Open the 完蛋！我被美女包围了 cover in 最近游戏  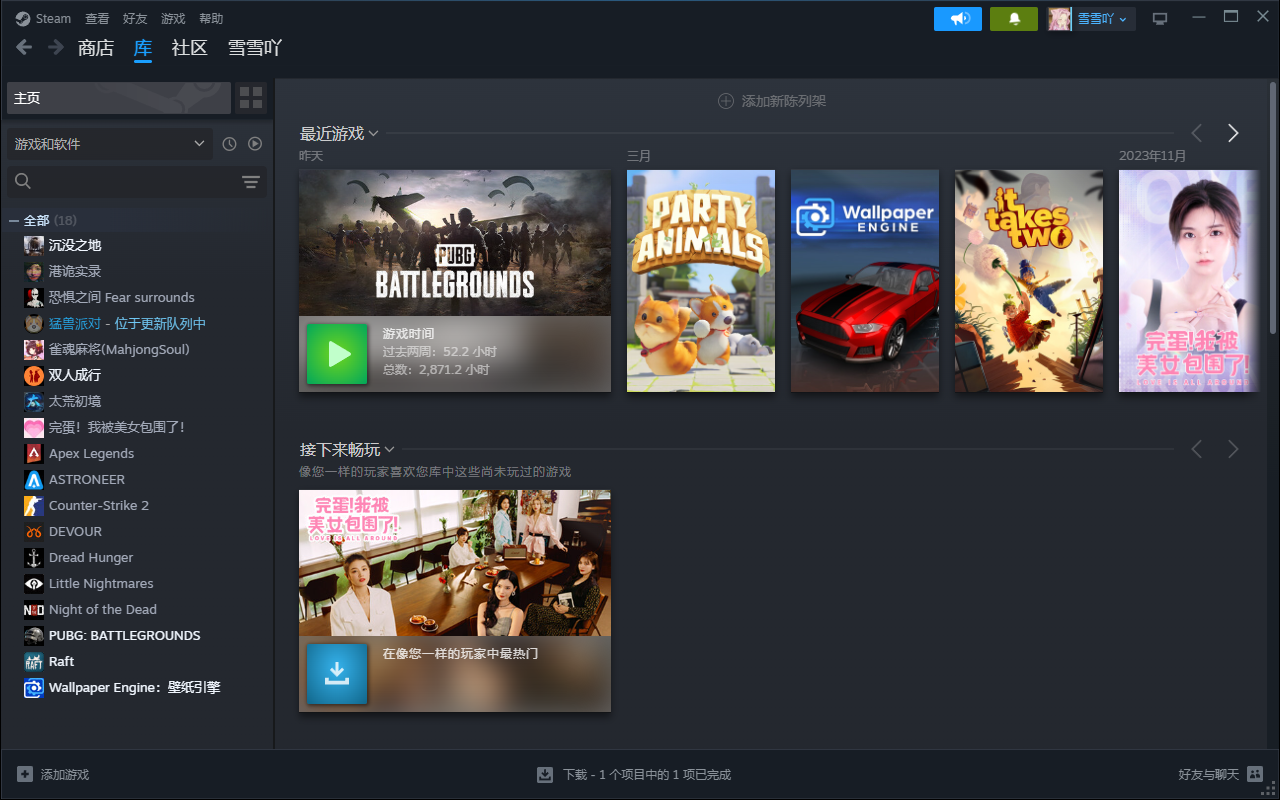[x=1189, y=281]
